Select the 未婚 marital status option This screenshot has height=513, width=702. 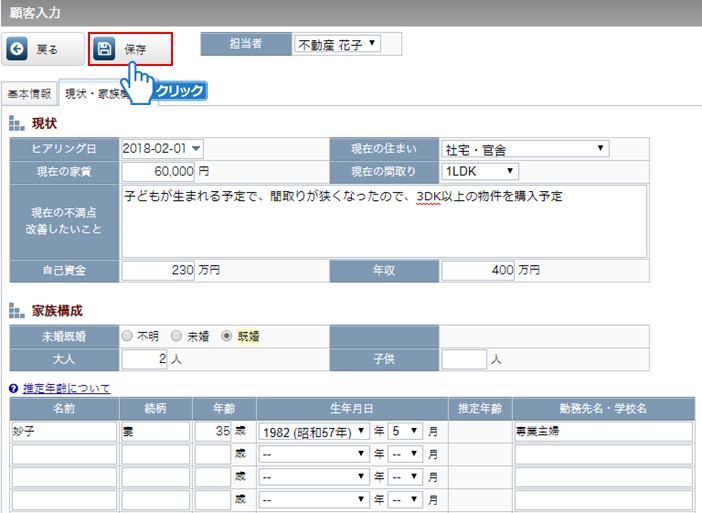pos(176,336)
